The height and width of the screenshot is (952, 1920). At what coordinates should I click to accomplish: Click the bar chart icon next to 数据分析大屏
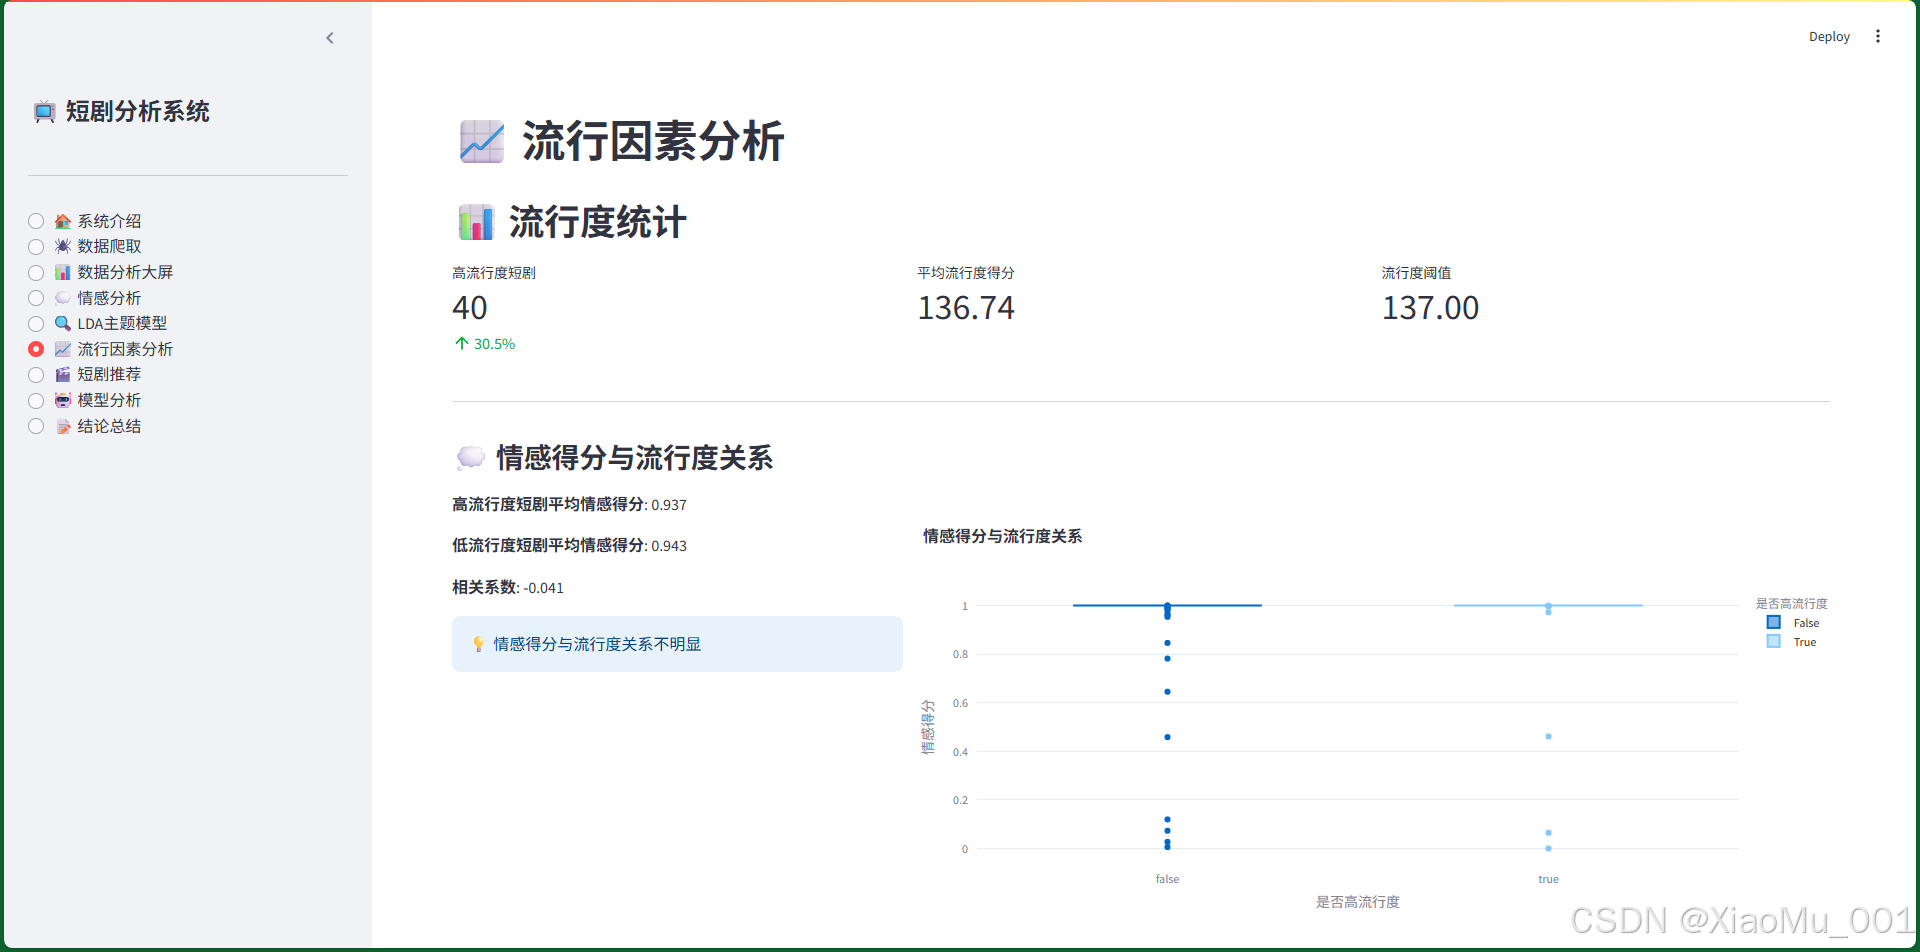pyautogui.click(x=61, y=272)
